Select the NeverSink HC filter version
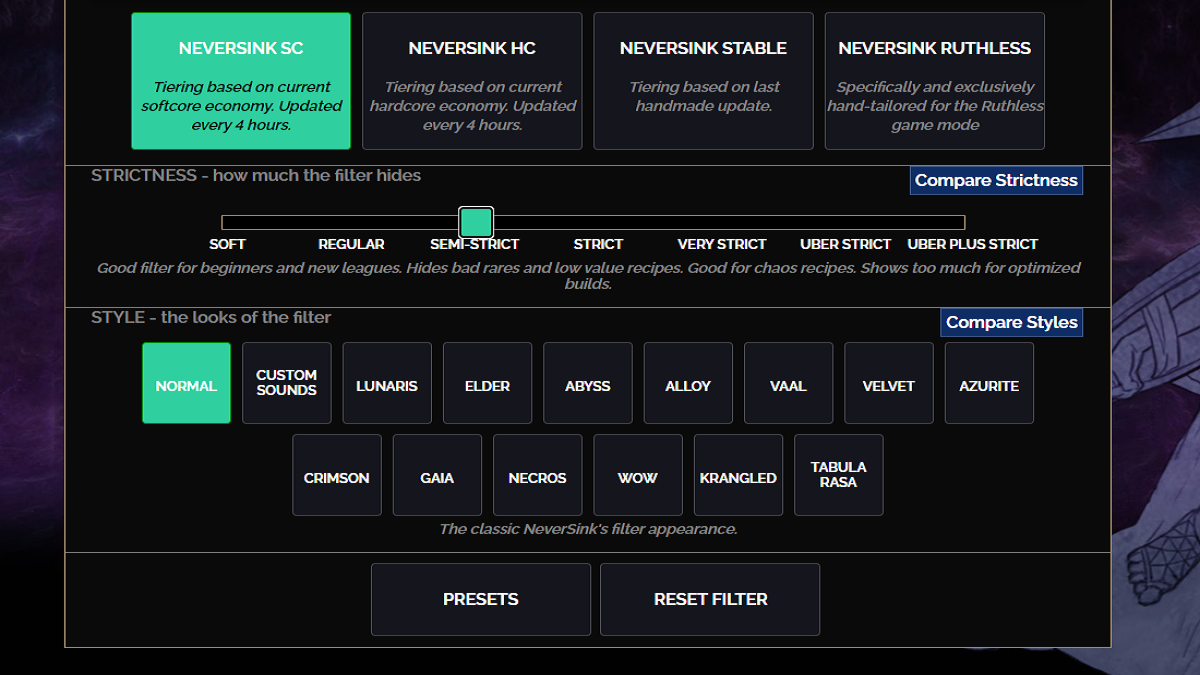 472,81
